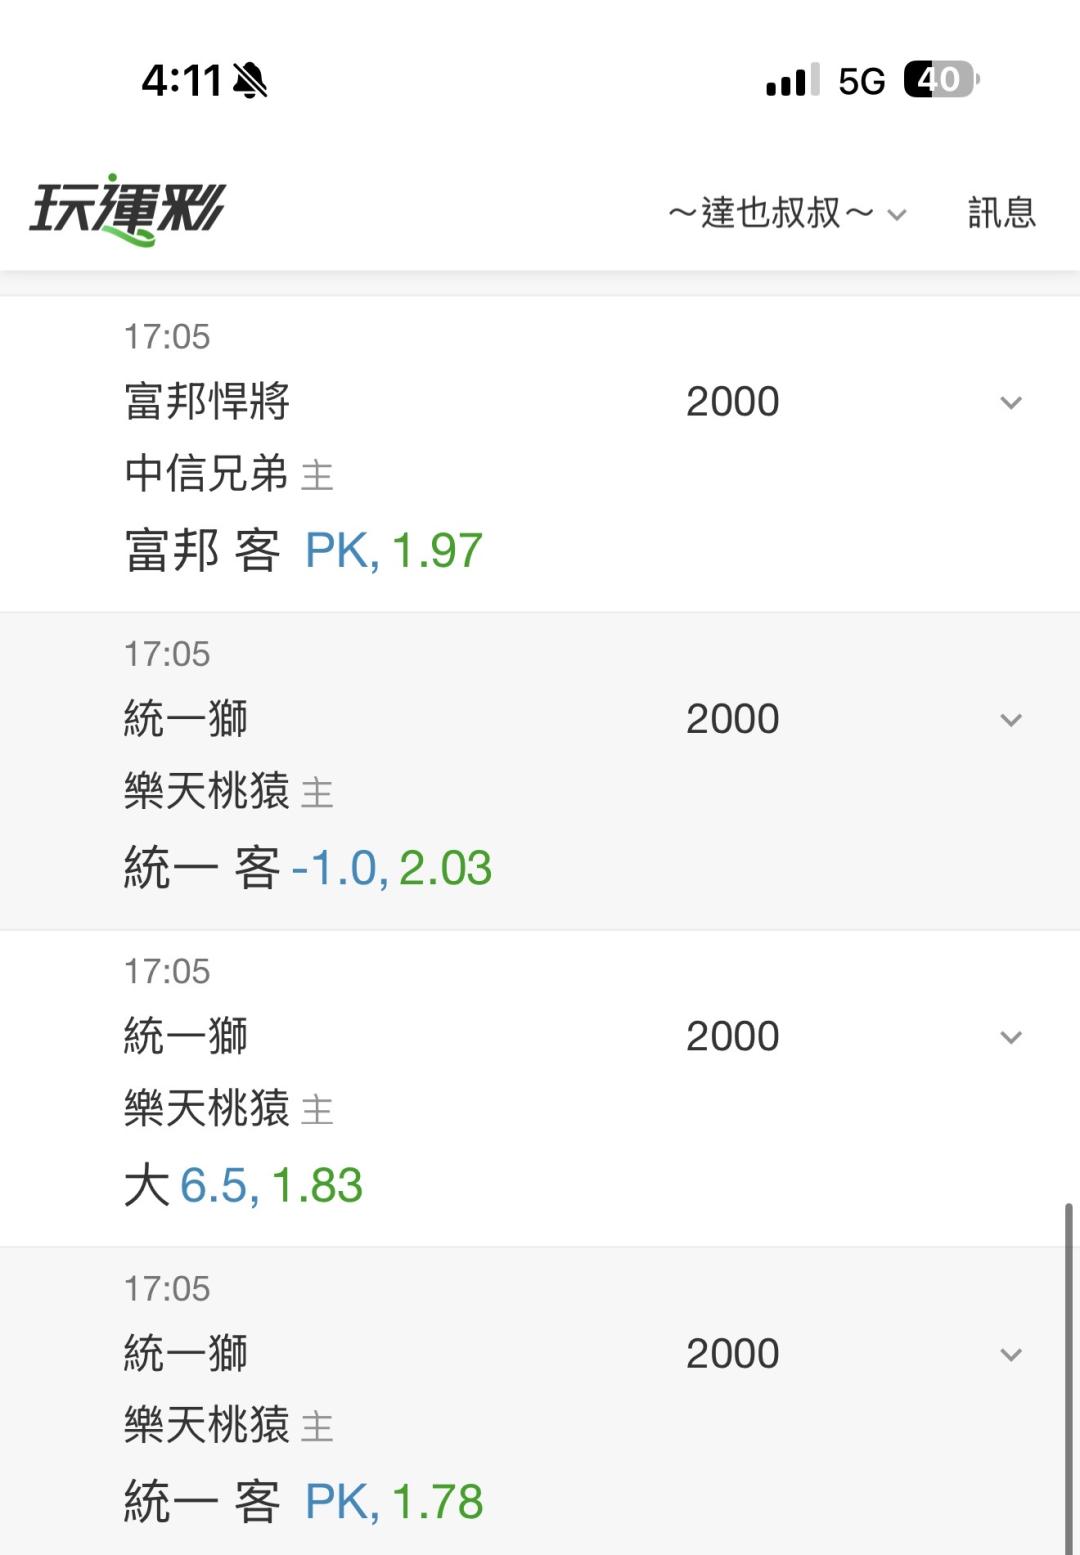Image resolution: width=1080 pixels, height=1555 pixels.
Task: Tap the 富邦悍將 team name
Action: pyautogui.click(x=207, y=401)
